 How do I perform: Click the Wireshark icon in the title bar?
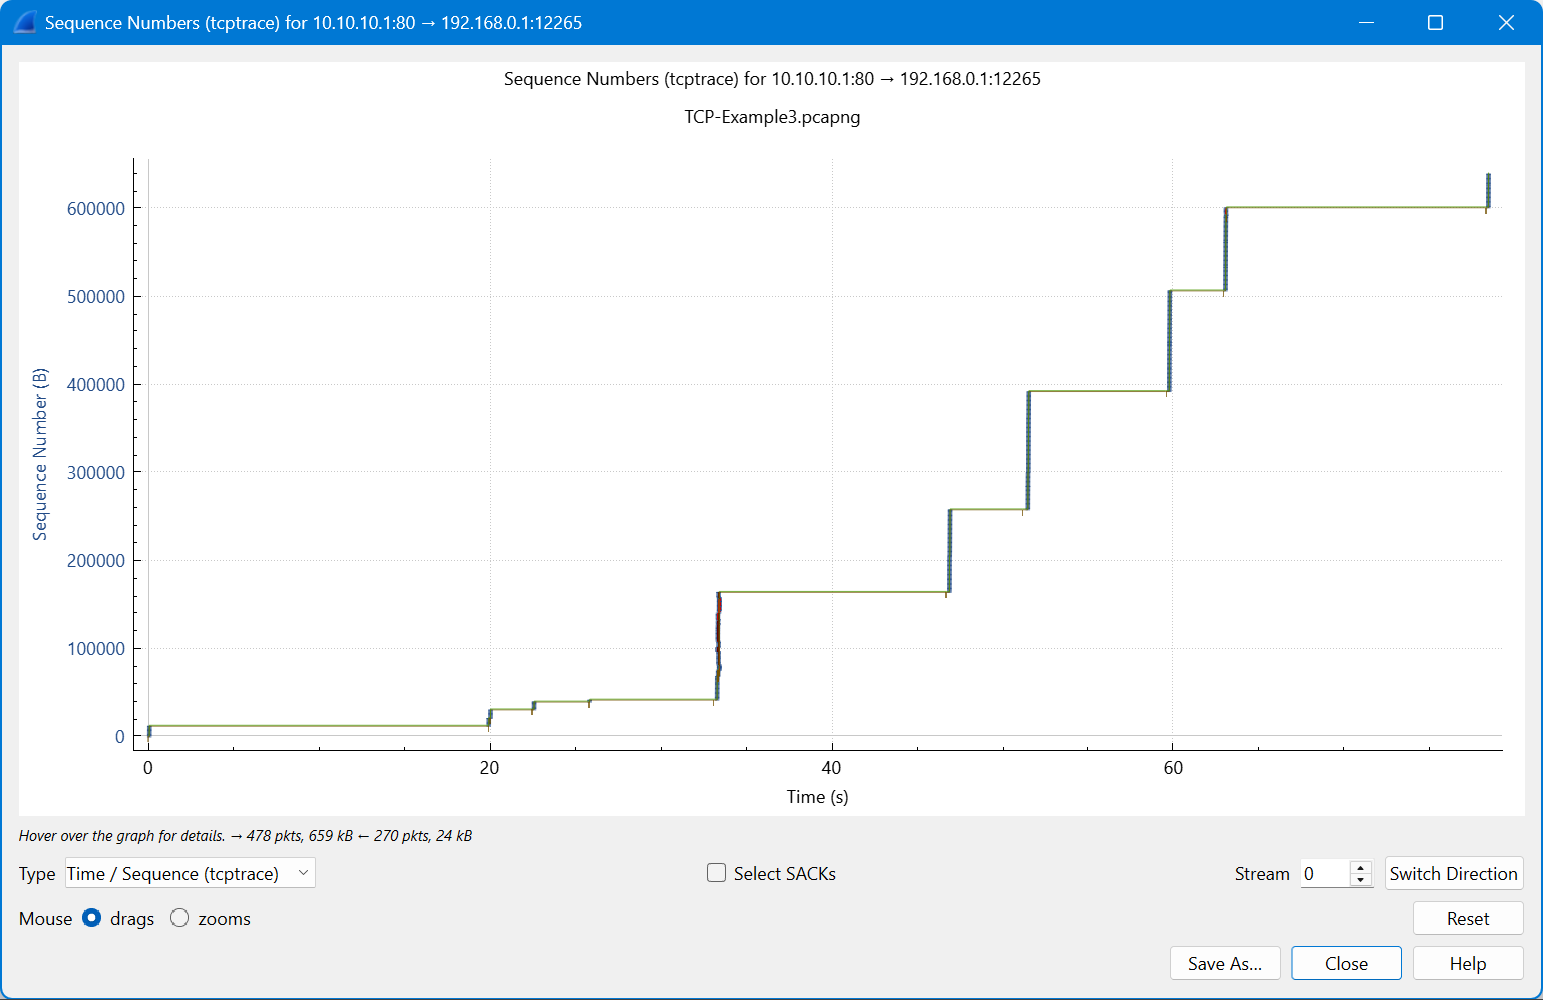click(x=22, y=21)
